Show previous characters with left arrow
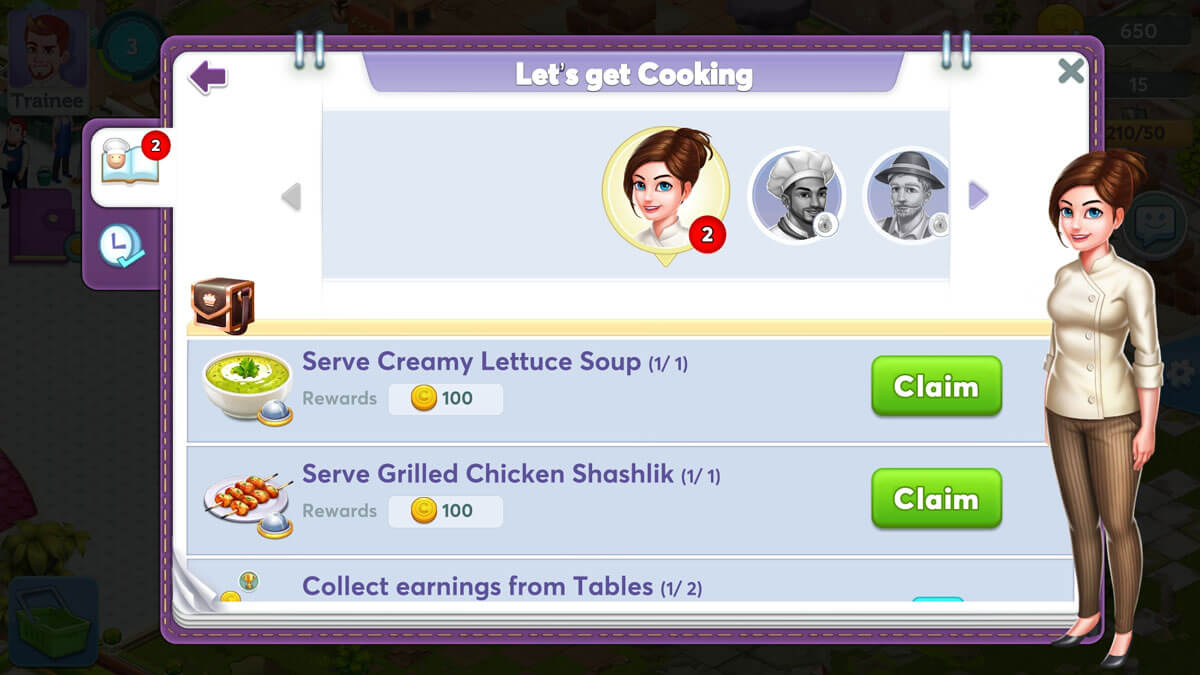The image size is (1200, 675). 291,197
